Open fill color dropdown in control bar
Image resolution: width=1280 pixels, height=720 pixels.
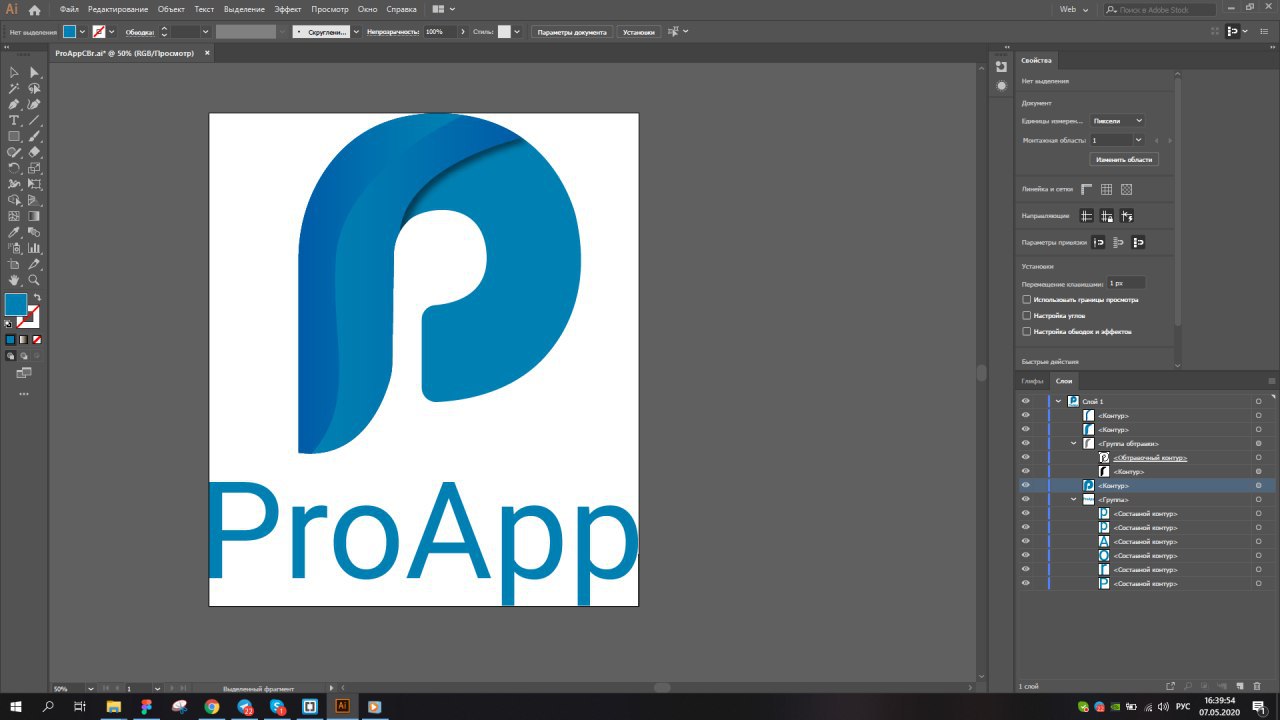pos(82,32)
